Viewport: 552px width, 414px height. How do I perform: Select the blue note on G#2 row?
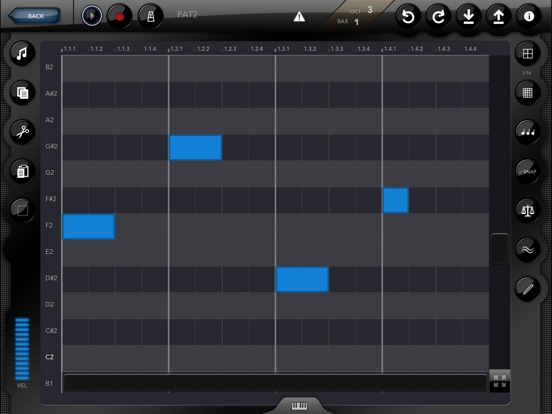point(196,148)
